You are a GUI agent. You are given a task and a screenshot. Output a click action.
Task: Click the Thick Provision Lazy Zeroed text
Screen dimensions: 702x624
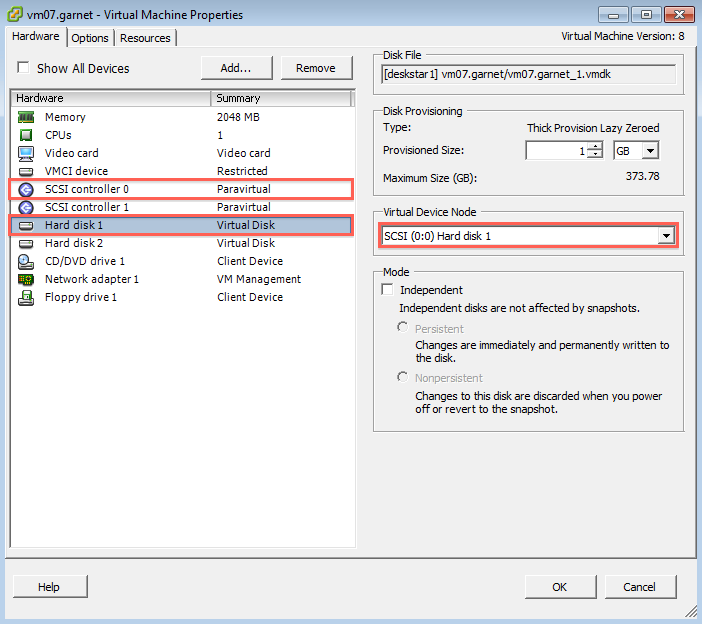click(593, 128)
